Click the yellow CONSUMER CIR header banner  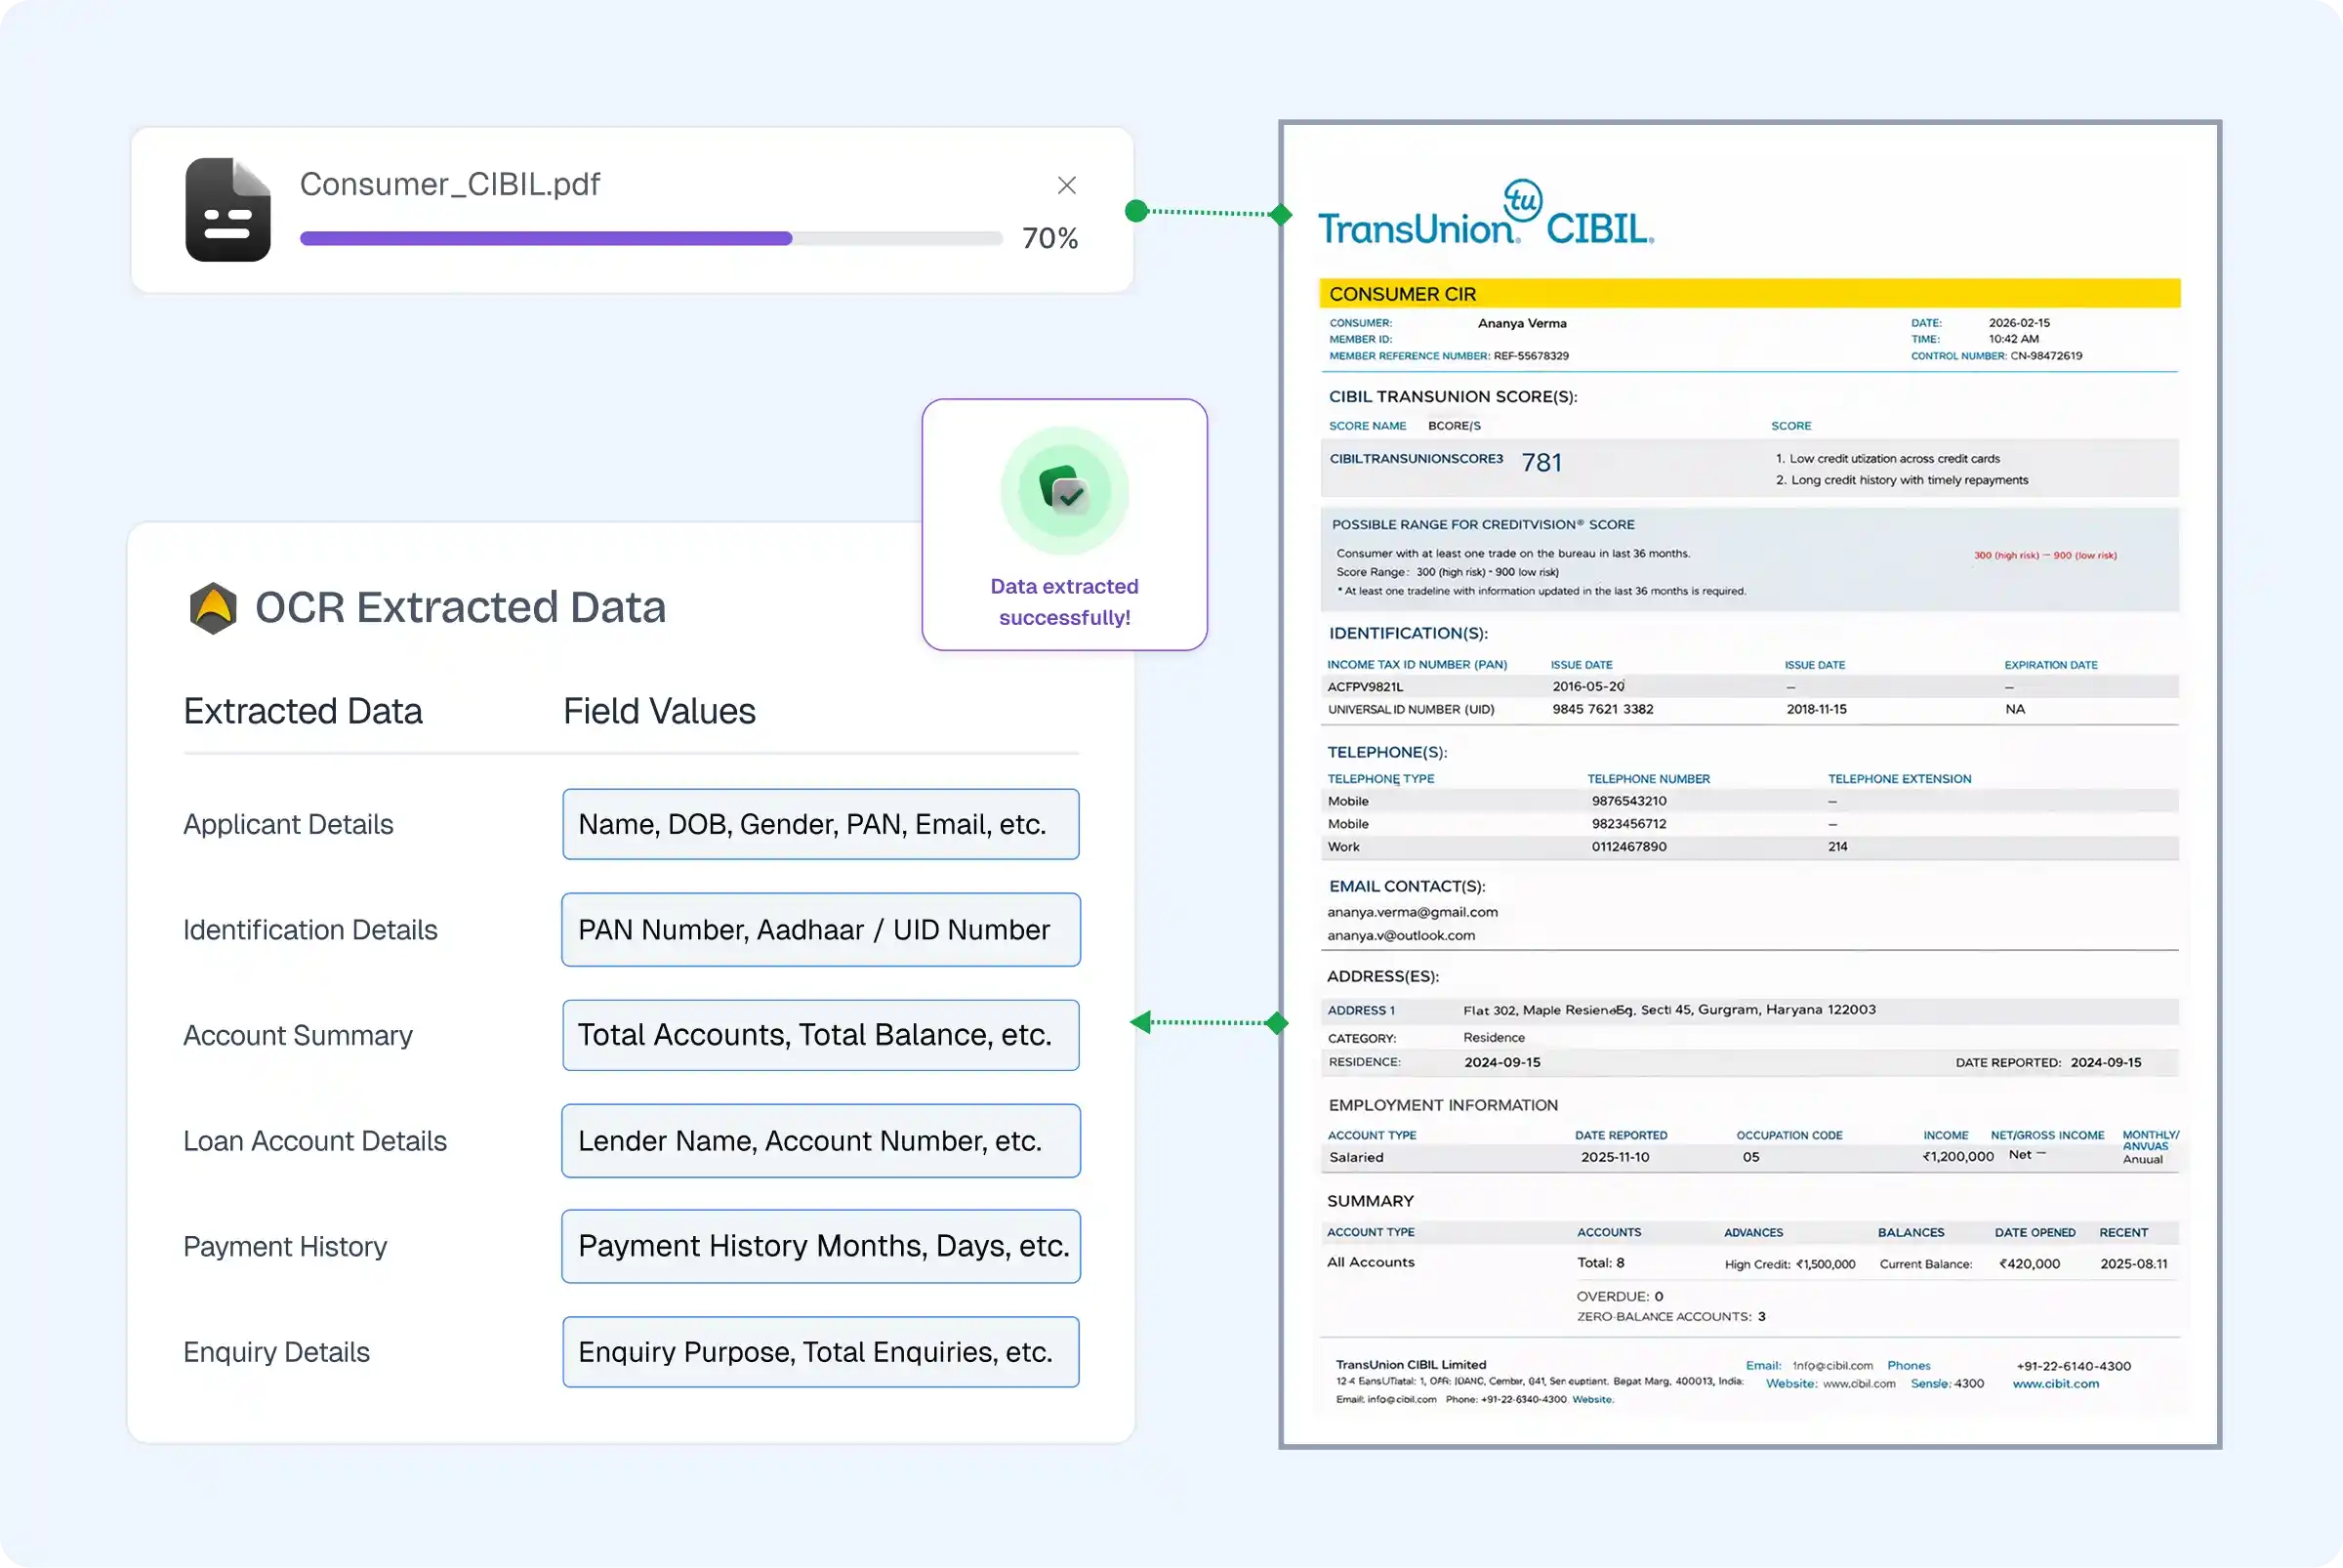(1748, 293)
